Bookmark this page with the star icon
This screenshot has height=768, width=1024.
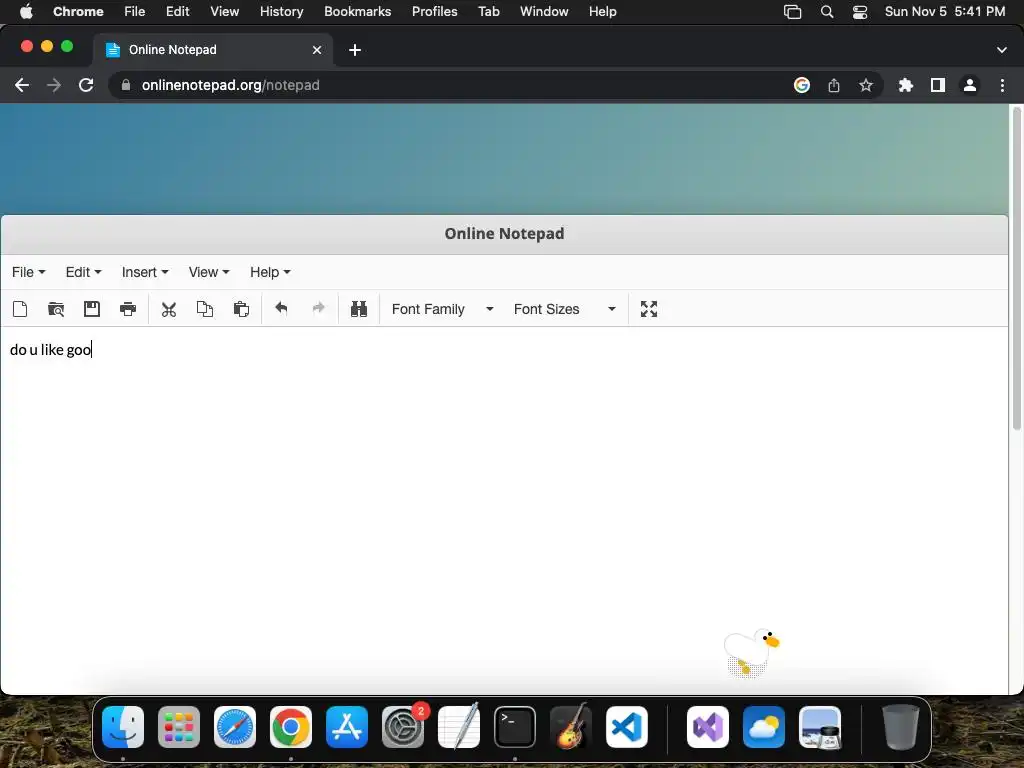point(865,85)
